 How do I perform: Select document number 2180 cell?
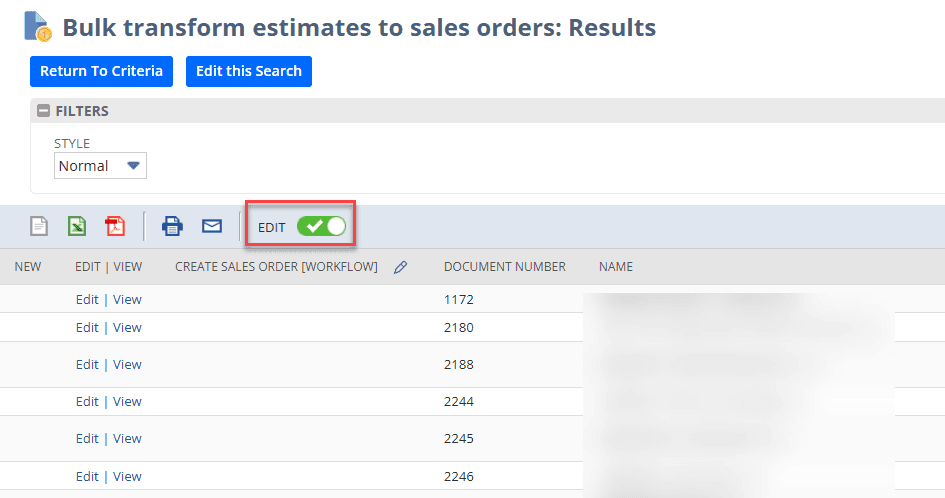(459, 327)
